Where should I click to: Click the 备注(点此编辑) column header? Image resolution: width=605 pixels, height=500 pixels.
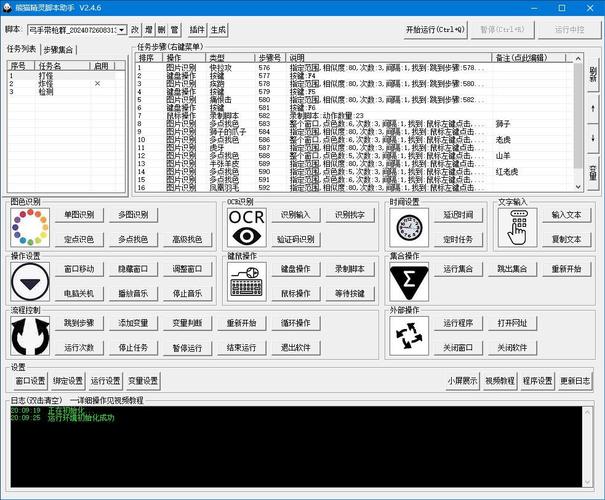pyautogui.click(x=529, y=58)
